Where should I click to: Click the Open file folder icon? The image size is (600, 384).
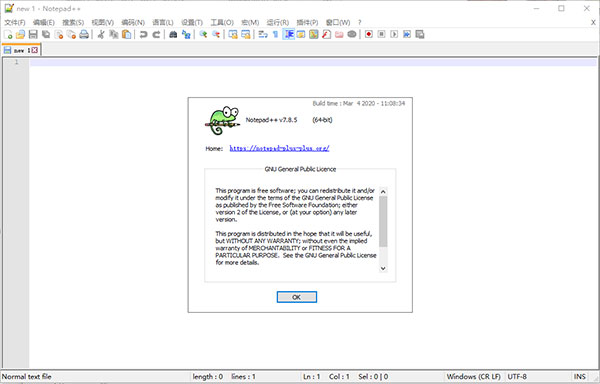click(20, 35)
